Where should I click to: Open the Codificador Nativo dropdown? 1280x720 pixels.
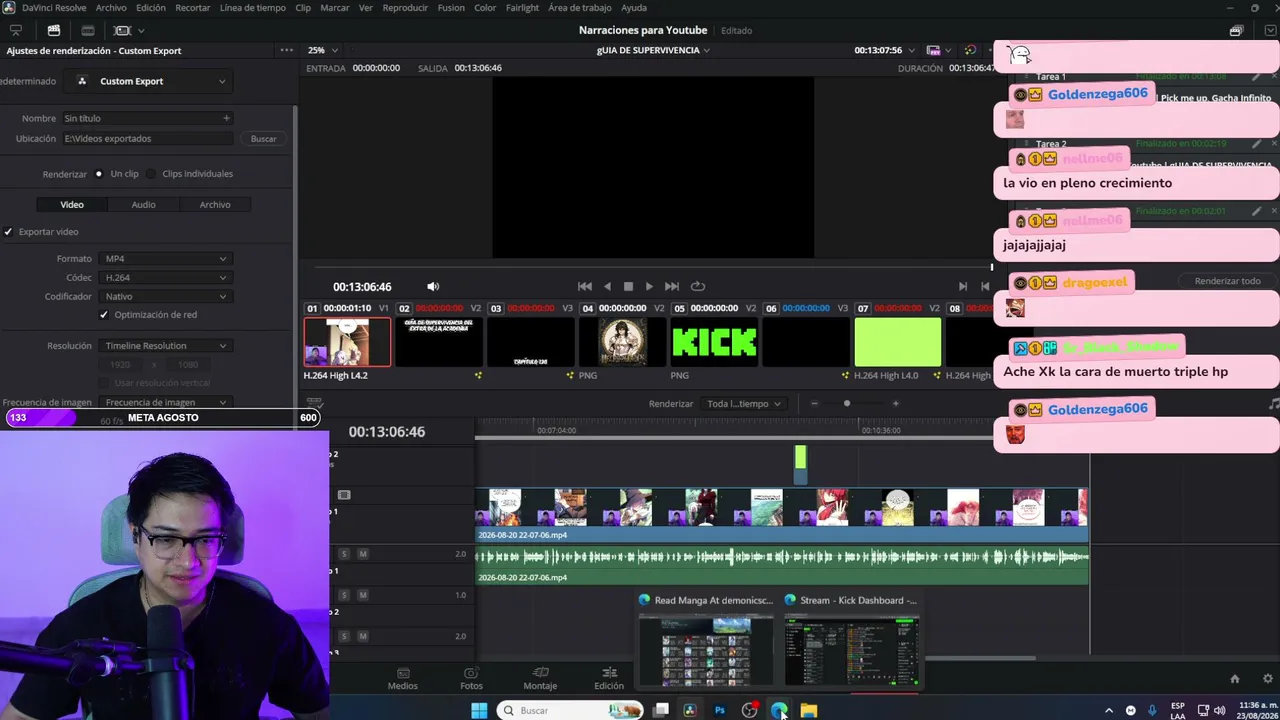tap(166, 297)
